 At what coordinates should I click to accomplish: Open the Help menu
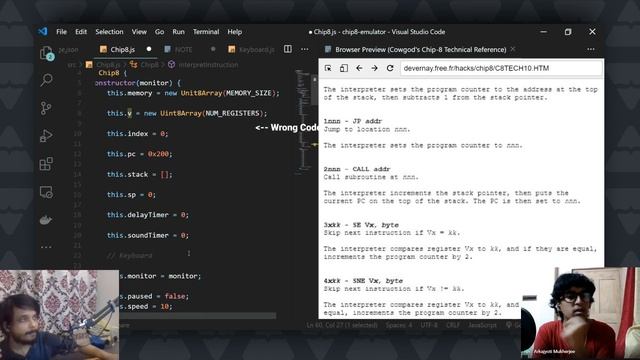point(235,31)
